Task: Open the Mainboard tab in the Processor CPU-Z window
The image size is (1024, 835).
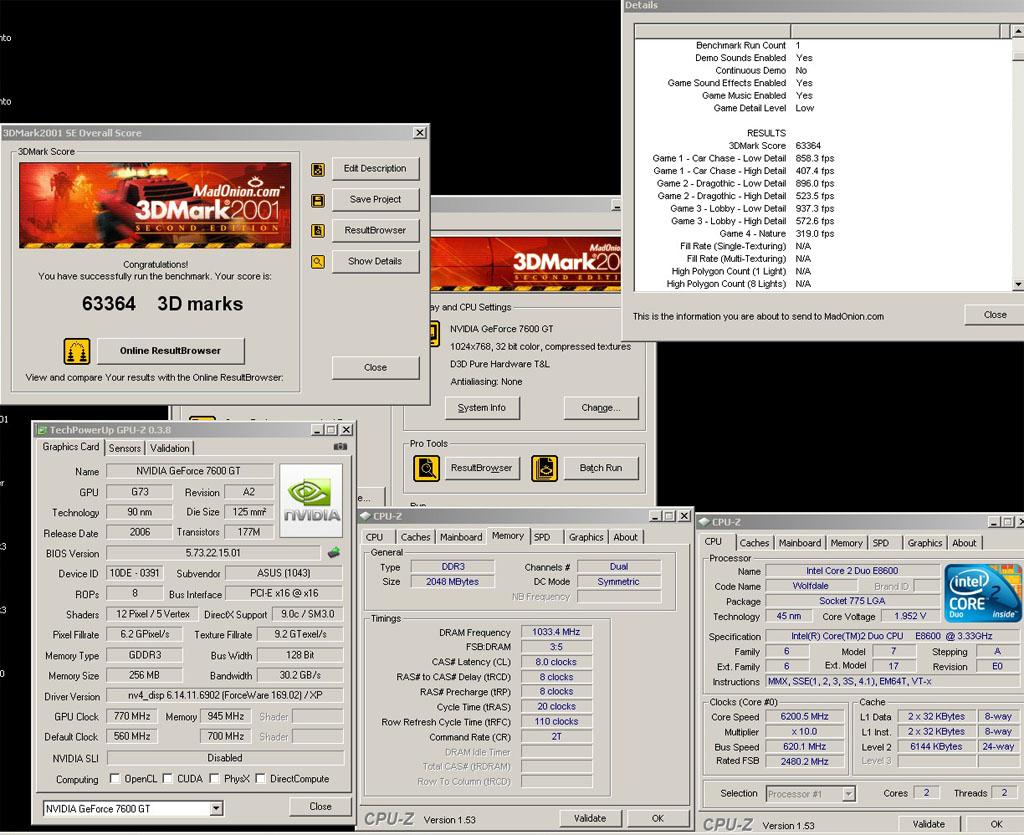Action: click(x=800, y=543)
